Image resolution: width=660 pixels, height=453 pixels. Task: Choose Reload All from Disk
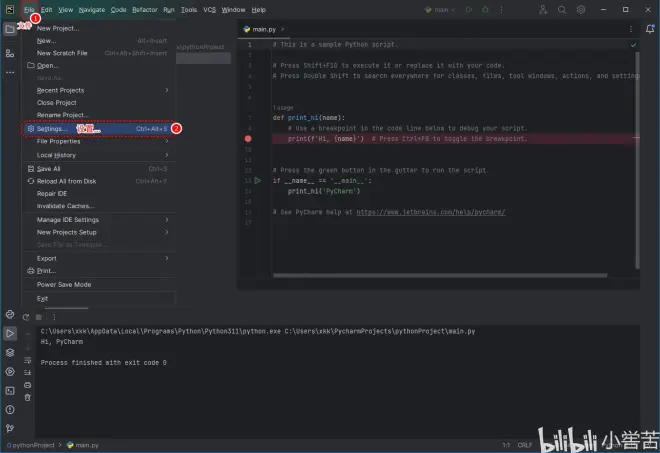(x=100, y=181)
